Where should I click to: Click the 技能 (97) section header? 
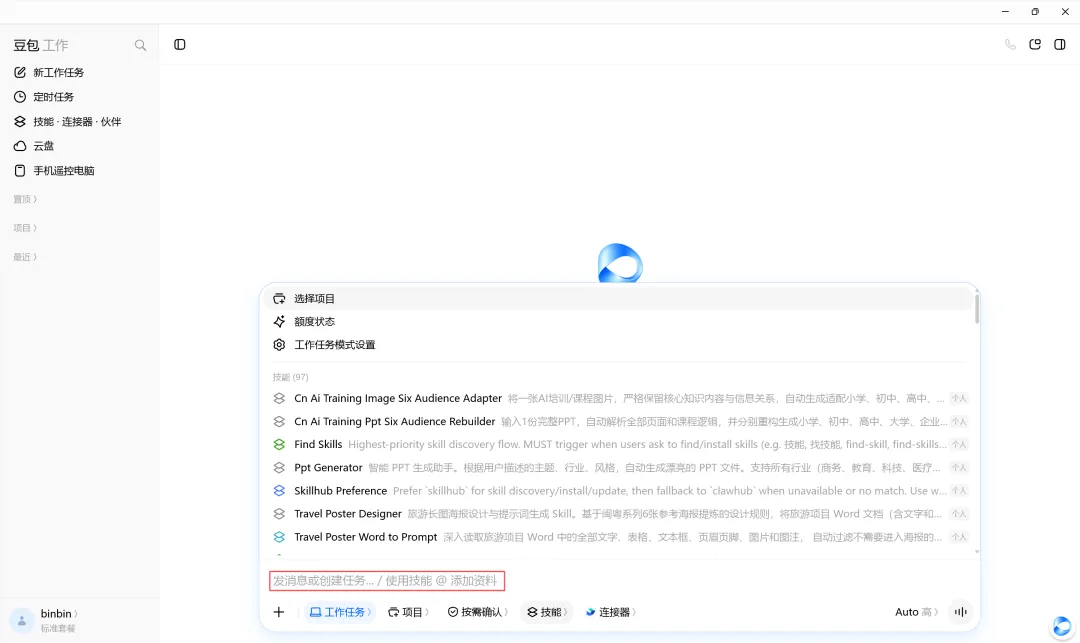tap(290, 377)
